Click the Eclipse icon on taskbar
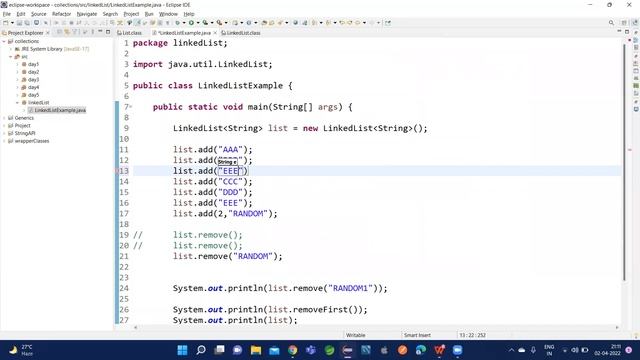Image resolution: width=640 pixels, height=360 pixels. click(x=347, y=350)
